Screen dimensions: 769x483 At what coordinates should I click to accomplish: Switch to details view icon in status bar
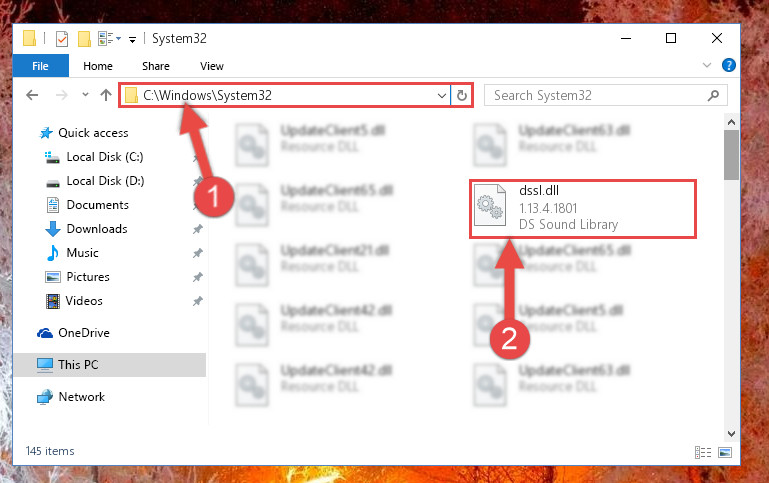click(x=703, y=452)
